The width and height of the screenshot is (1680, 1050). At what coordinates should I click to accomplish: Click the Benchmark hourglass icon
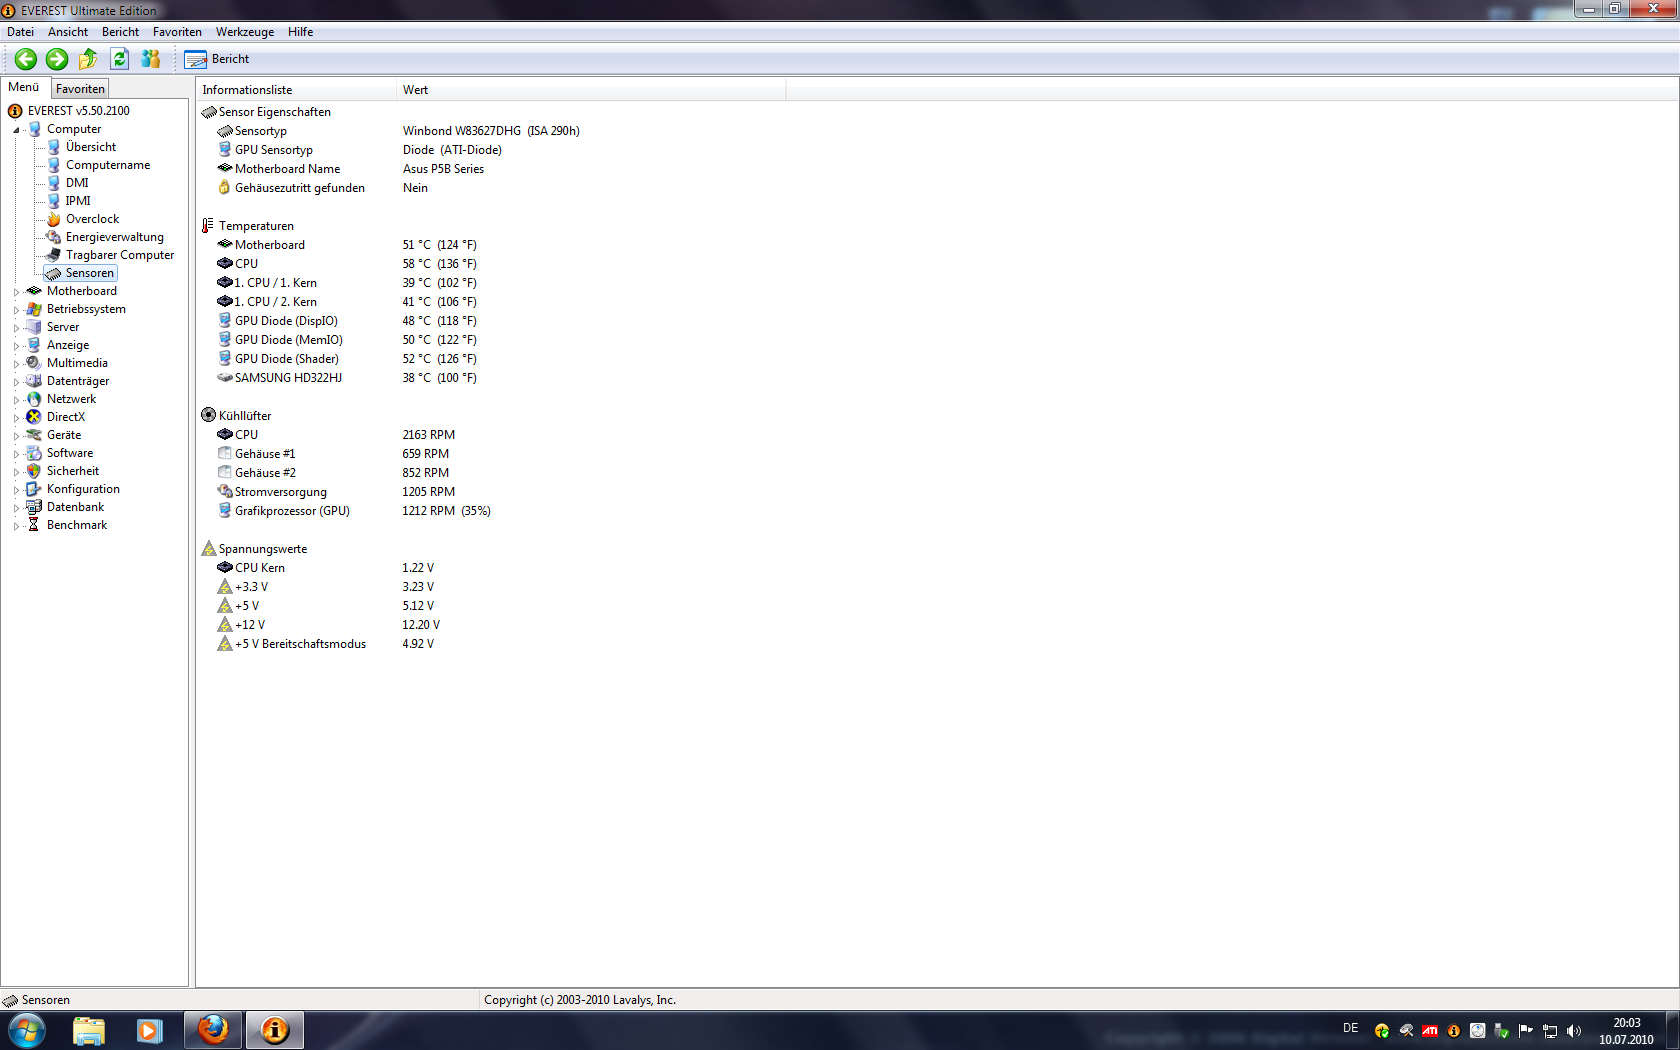(x=34, y=525)
